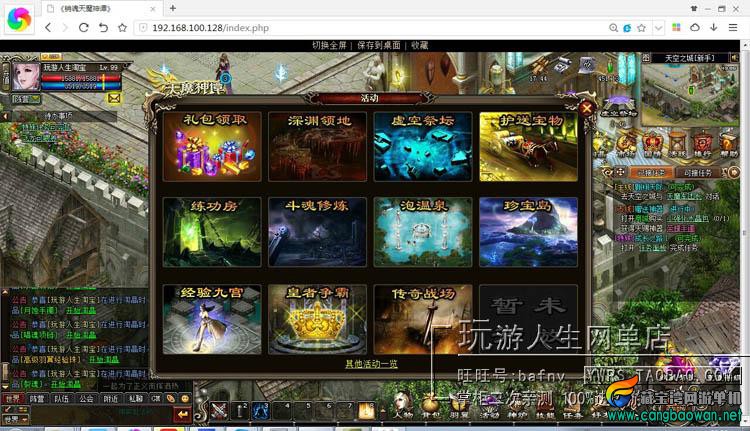
Task: Go back with the browser back arrow
Action: click(48, 28)
